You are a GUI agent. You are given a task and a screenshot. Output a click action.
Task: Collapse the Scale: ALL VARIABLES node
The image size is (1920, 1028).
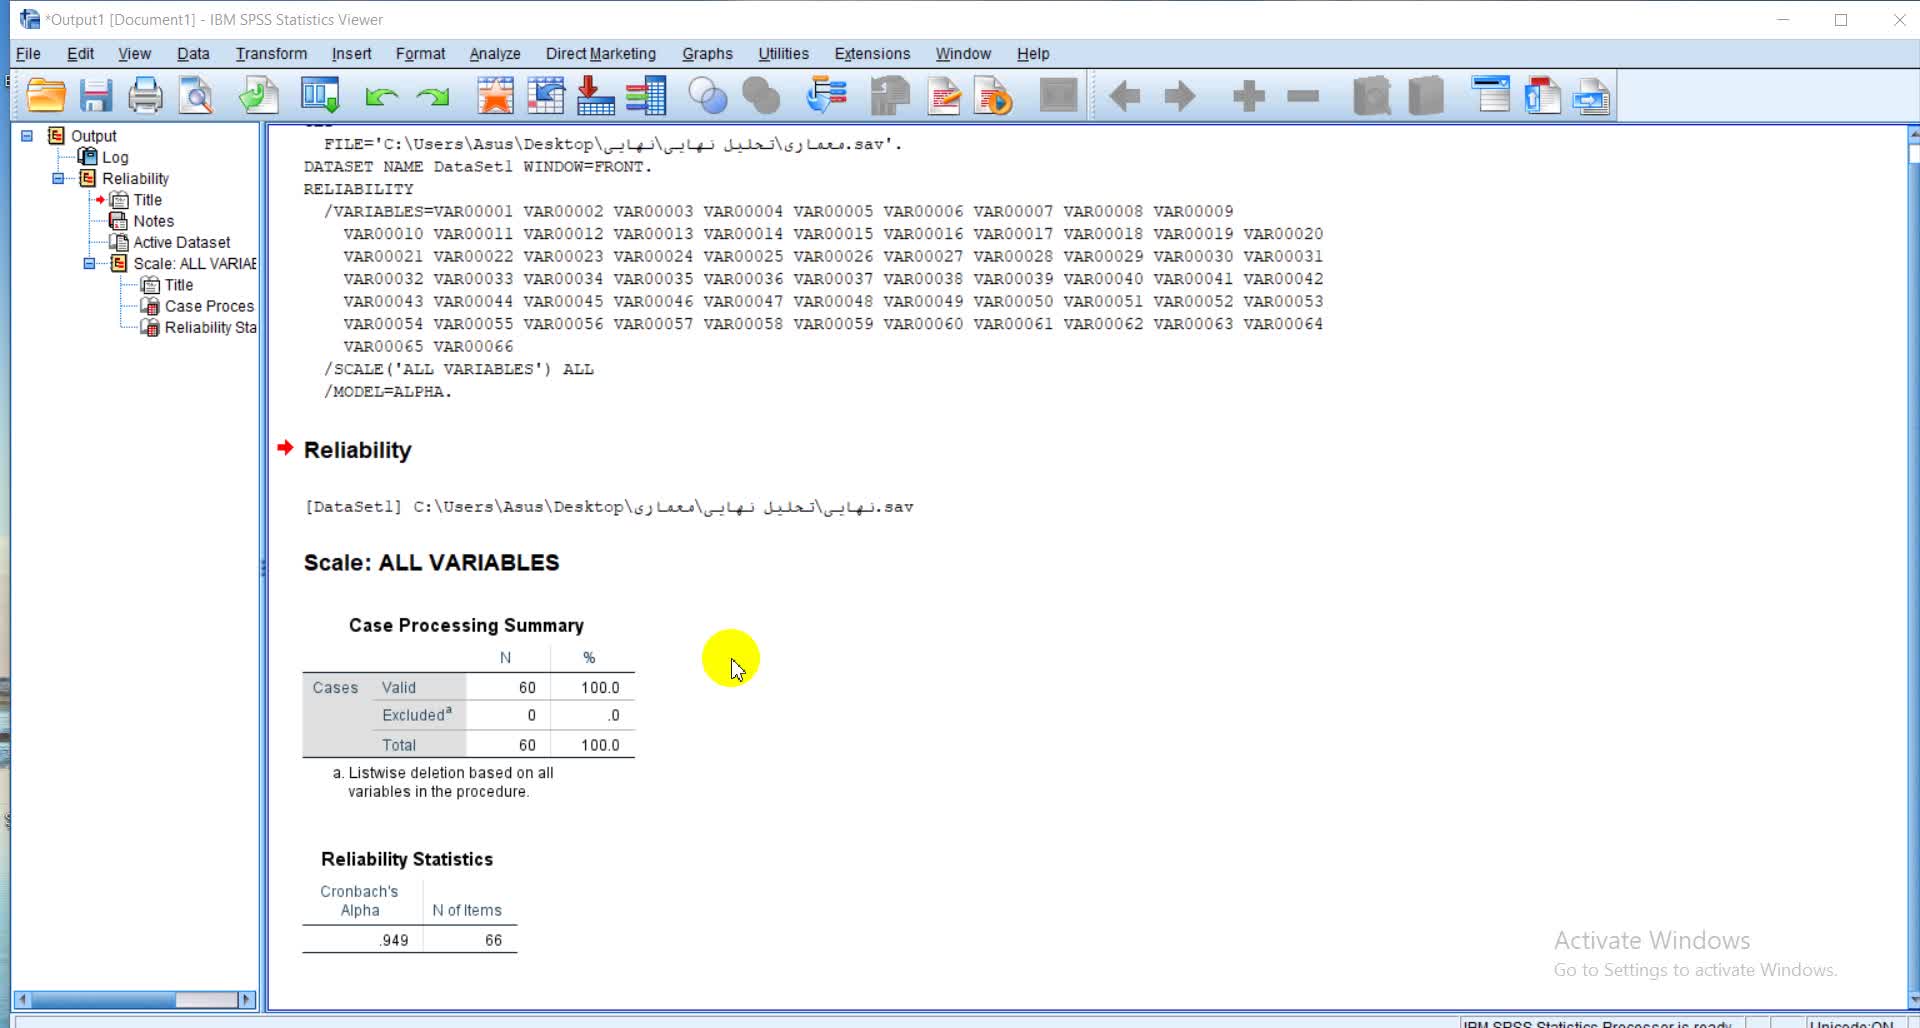coord(89,264)
